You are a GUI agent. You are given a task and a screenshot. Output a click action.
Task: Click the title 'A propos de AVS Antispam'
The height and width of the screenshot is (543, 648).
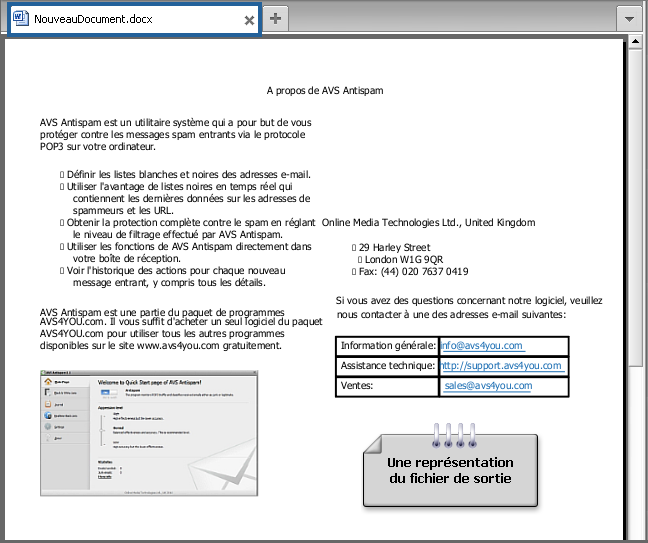pos(325,90)
